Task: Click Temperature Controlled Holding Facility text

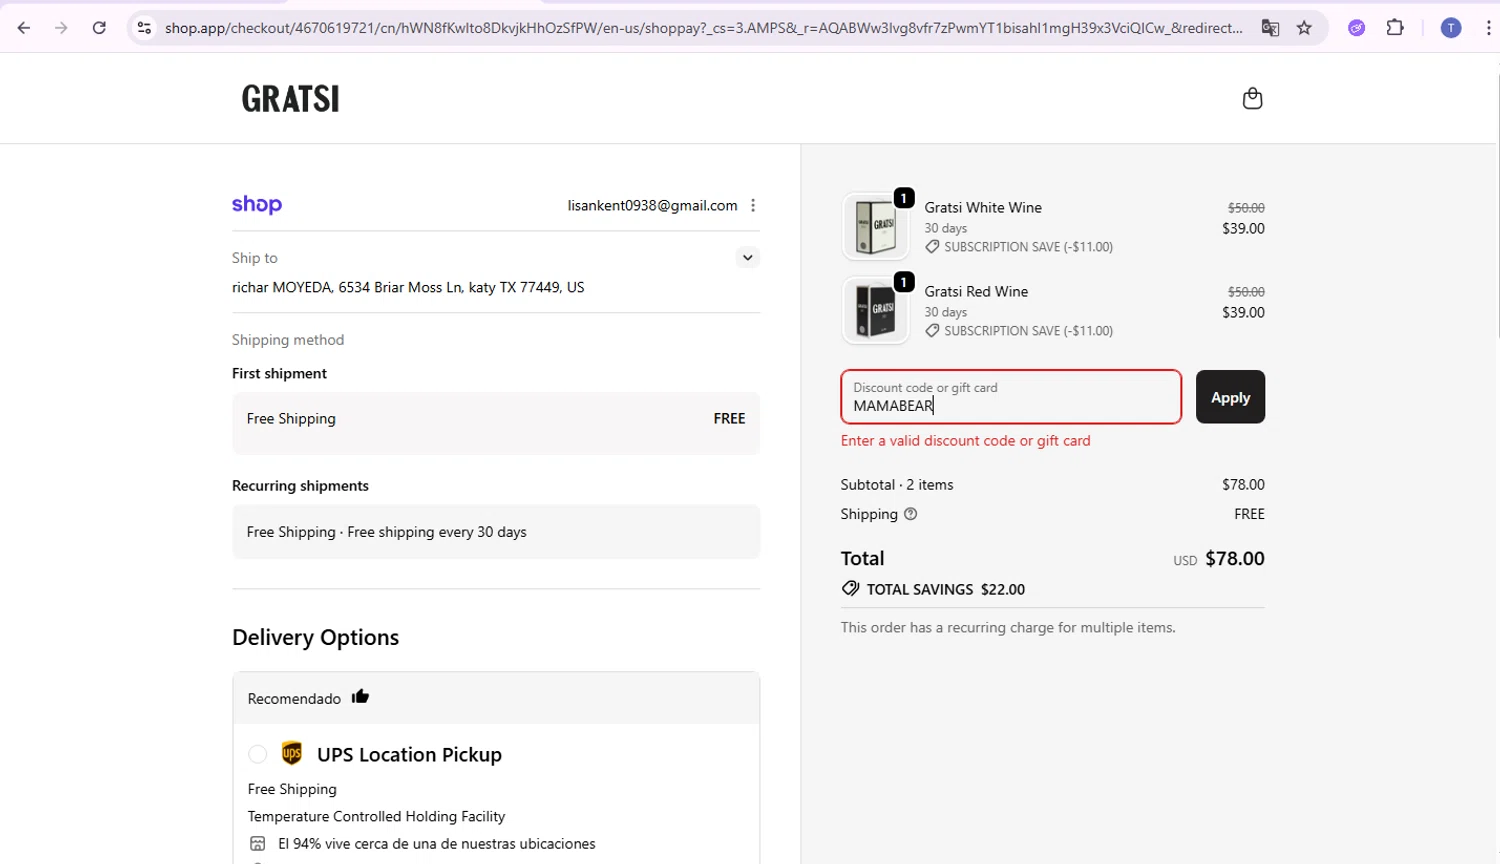Action: 376,817
